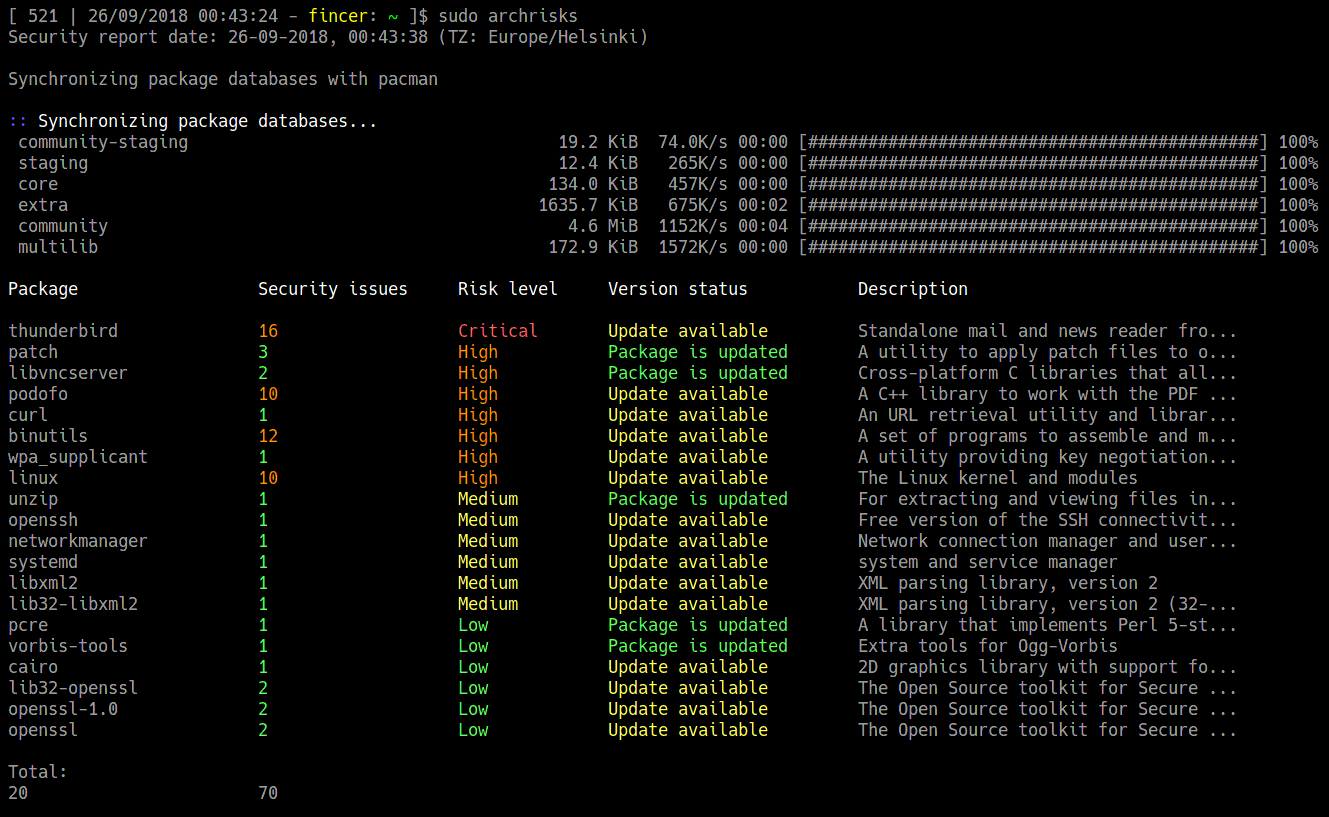Click the "fincer" username in the prompt
Viewport: 1329px width, 817px height.
(338, 16)
